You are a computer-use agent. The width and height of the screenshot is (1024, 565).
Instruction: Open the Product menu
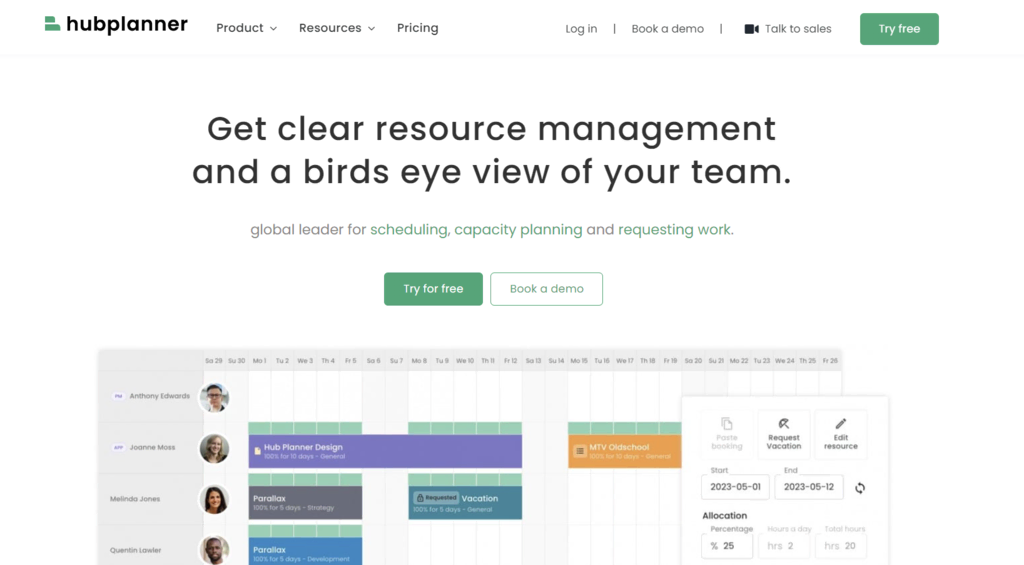pyautogui.click(x=246, y=28)
